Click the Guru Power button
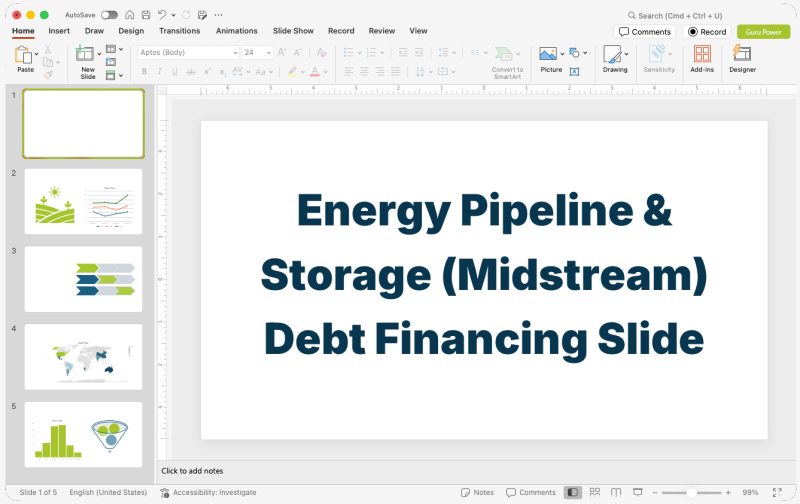This screenshot has width=800, height=504. coord(763,32)
